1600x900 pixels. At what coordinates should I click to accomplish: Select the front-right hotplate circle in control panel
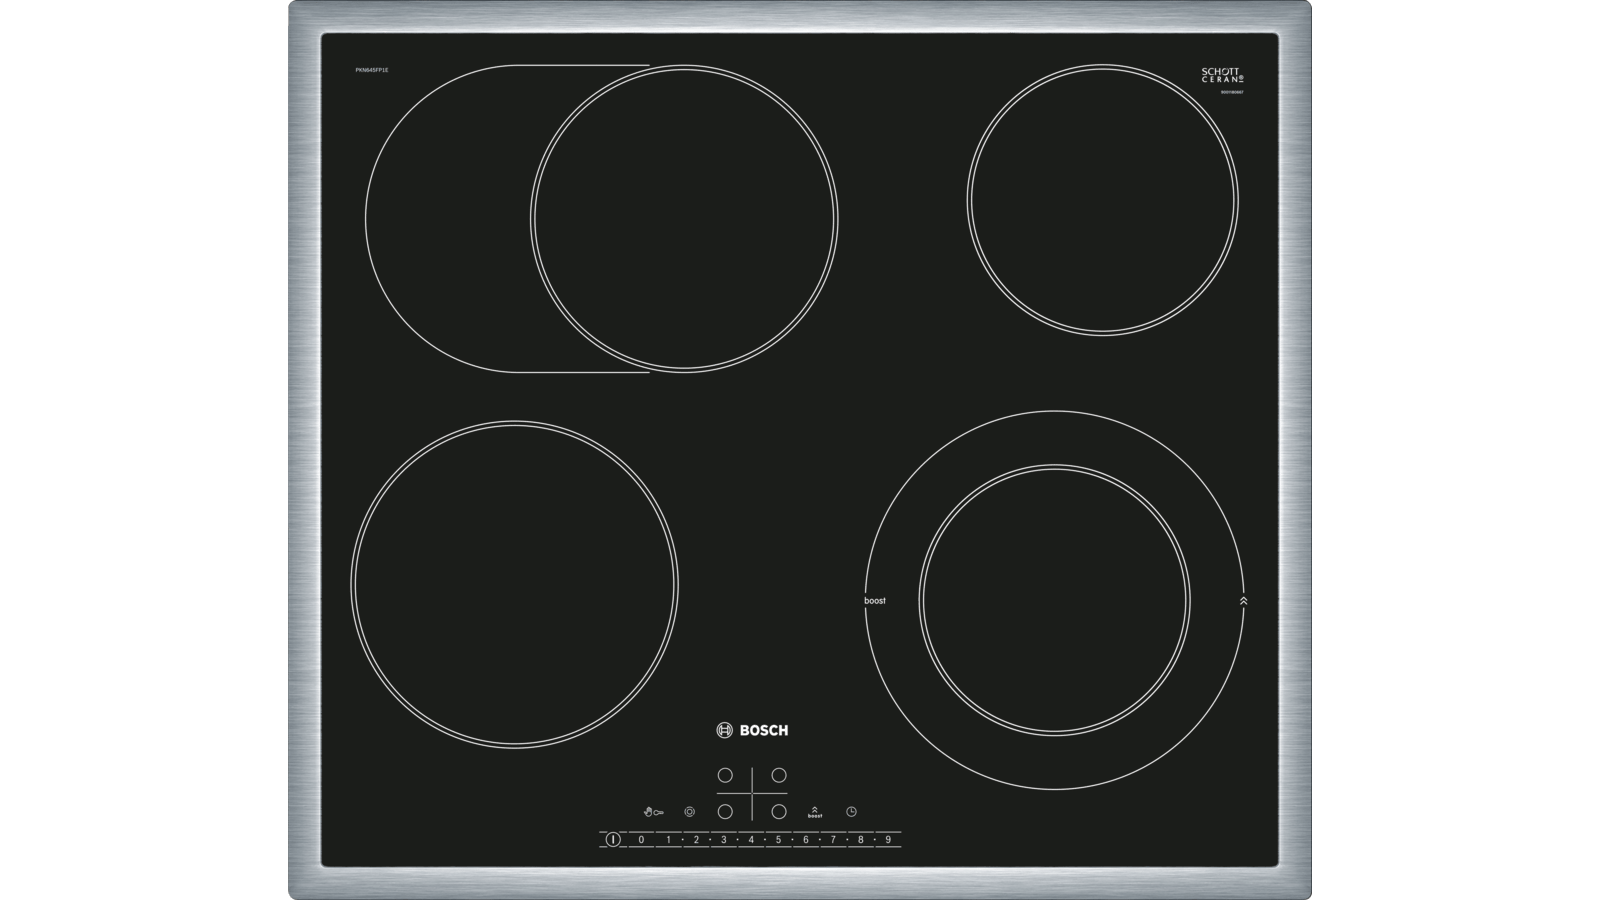tap(778, 812)
